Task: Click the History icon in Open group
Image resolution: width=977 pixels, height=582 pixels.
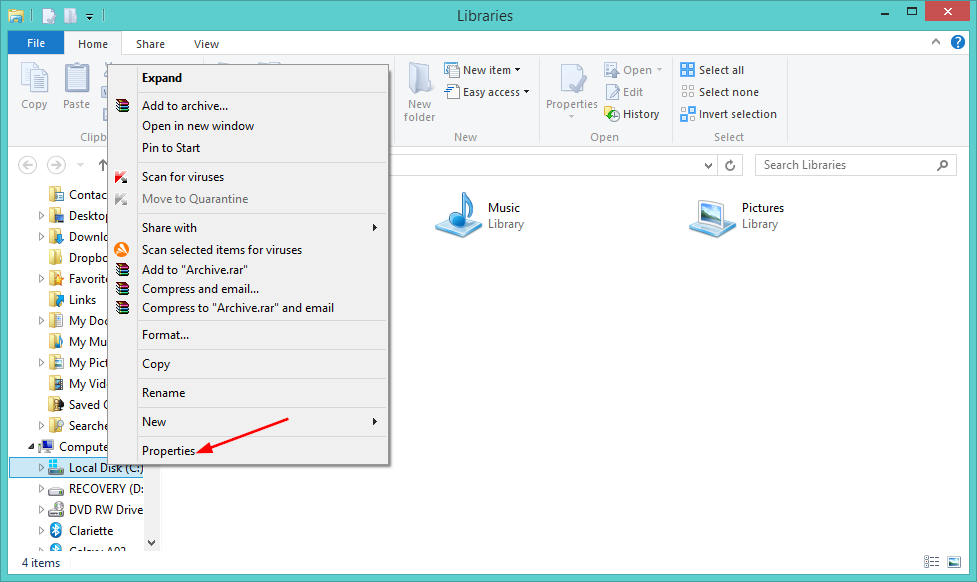Action: [x=612, y=114]
